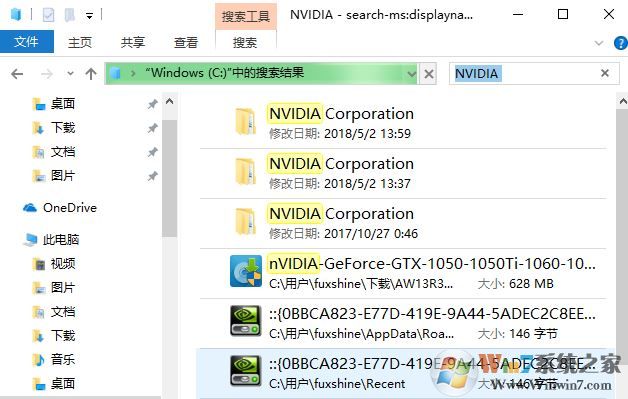Click the File Explorer title bar icon
Viewport: 628px width, 399px height.
click(x=16, y=15)
